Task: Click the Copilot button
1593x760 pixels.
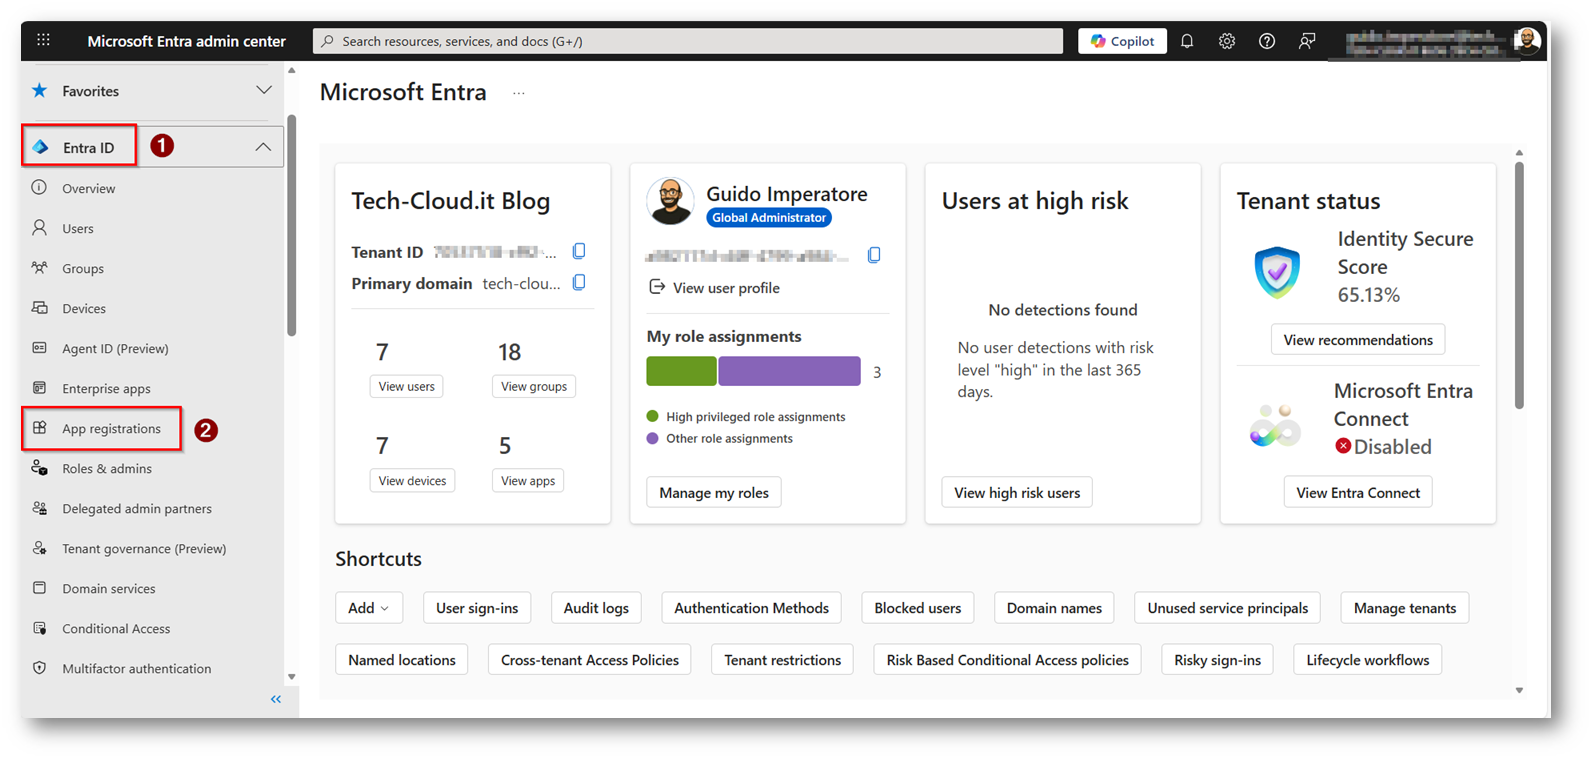Action: [x=1122, y=41]
